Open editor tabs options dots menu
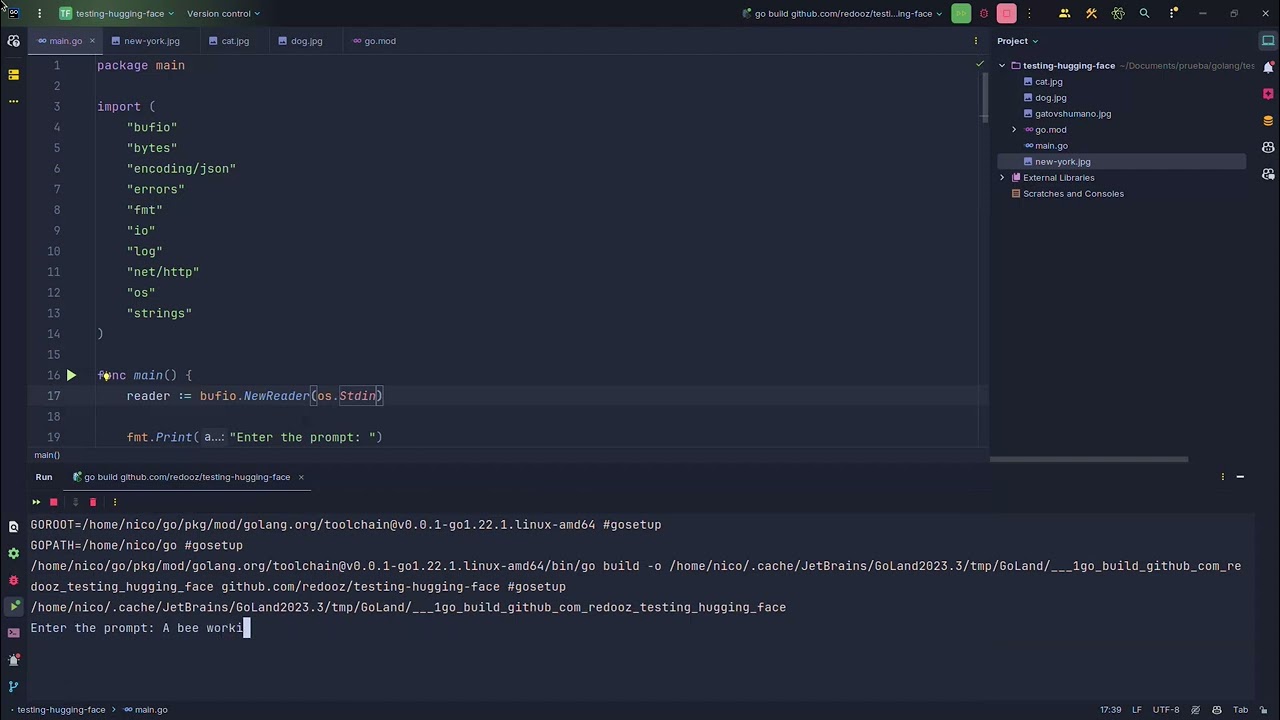Image resolution: width=1280 pixels, height=720 pixels. (976, 41)
